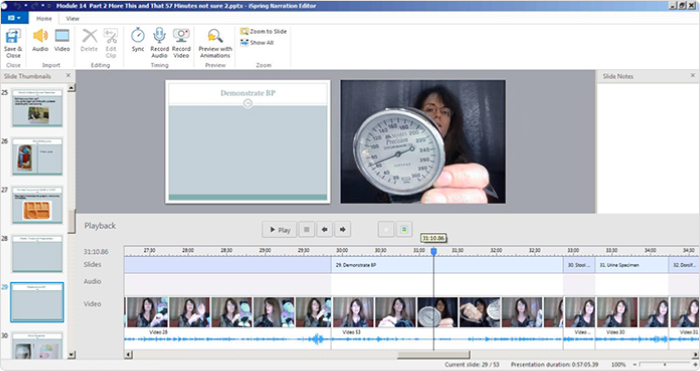Launch Preview with Animations
Viewport: 700px width, 371px height.
(215, 43)
